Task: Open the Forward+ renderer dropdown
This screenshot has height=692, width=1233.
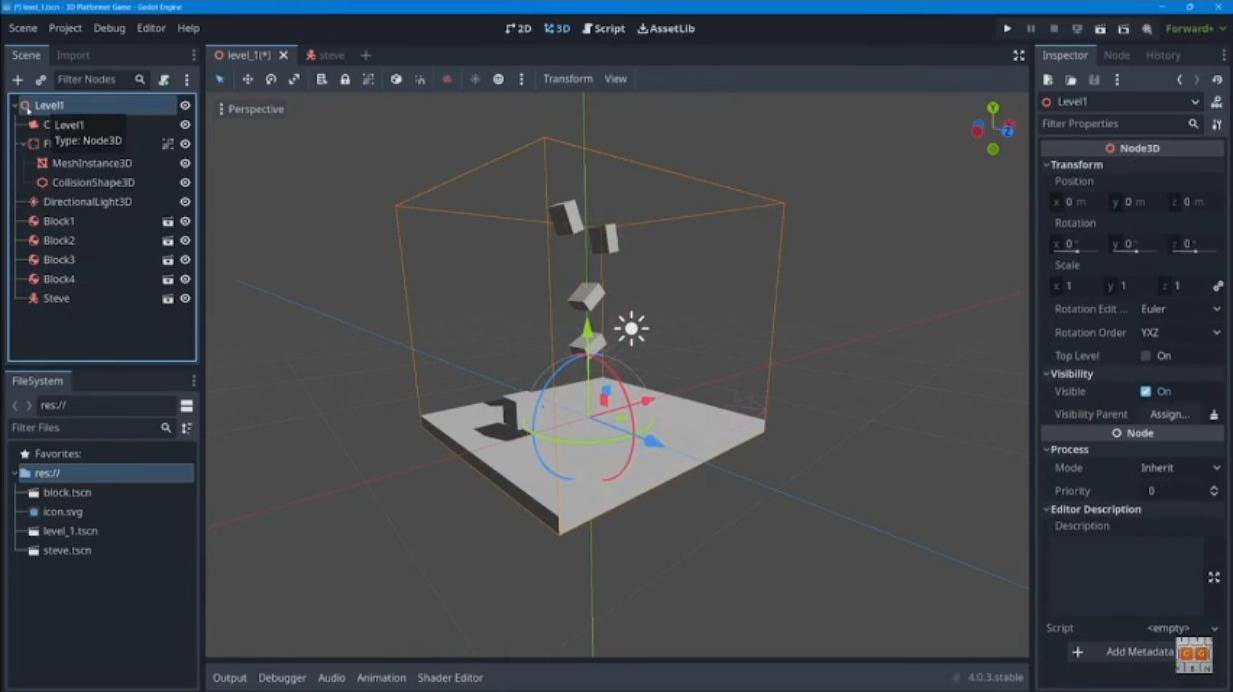Action: (x=1195, y=29)
